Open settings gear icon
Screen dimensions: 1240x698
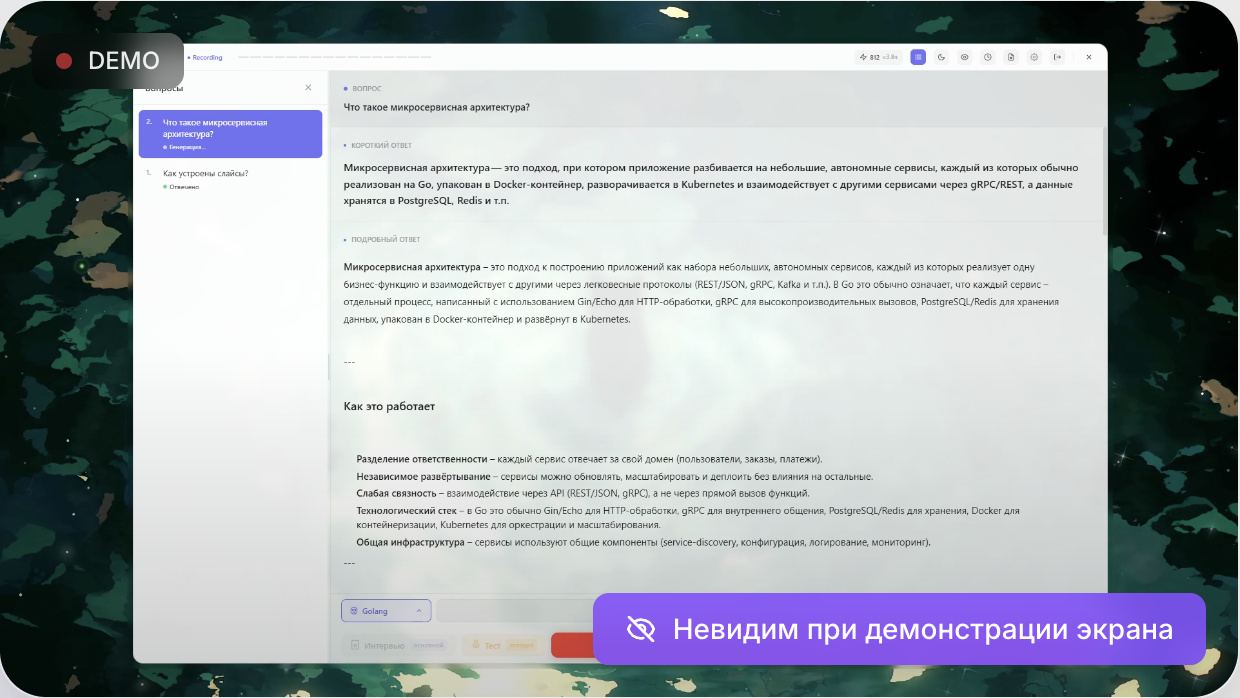pos(1034,57)
